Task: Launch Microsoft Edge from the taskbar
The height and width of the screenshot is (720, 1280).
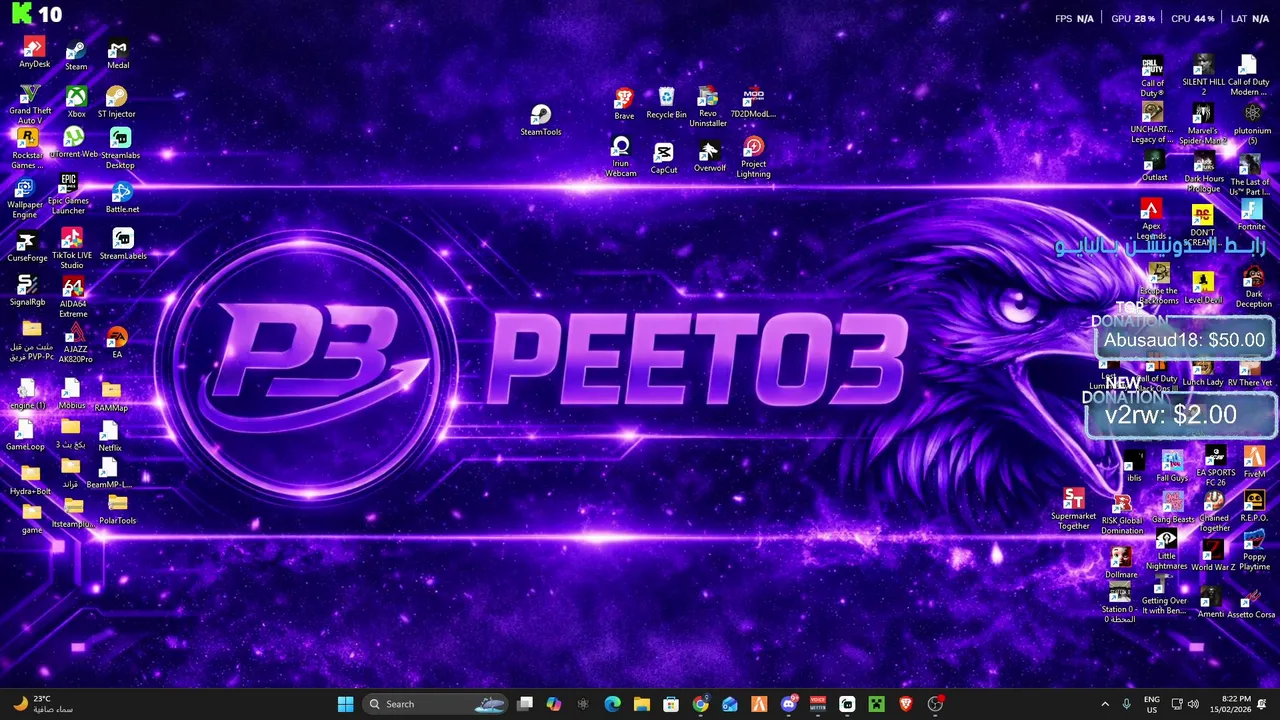Action: point(612,704)
